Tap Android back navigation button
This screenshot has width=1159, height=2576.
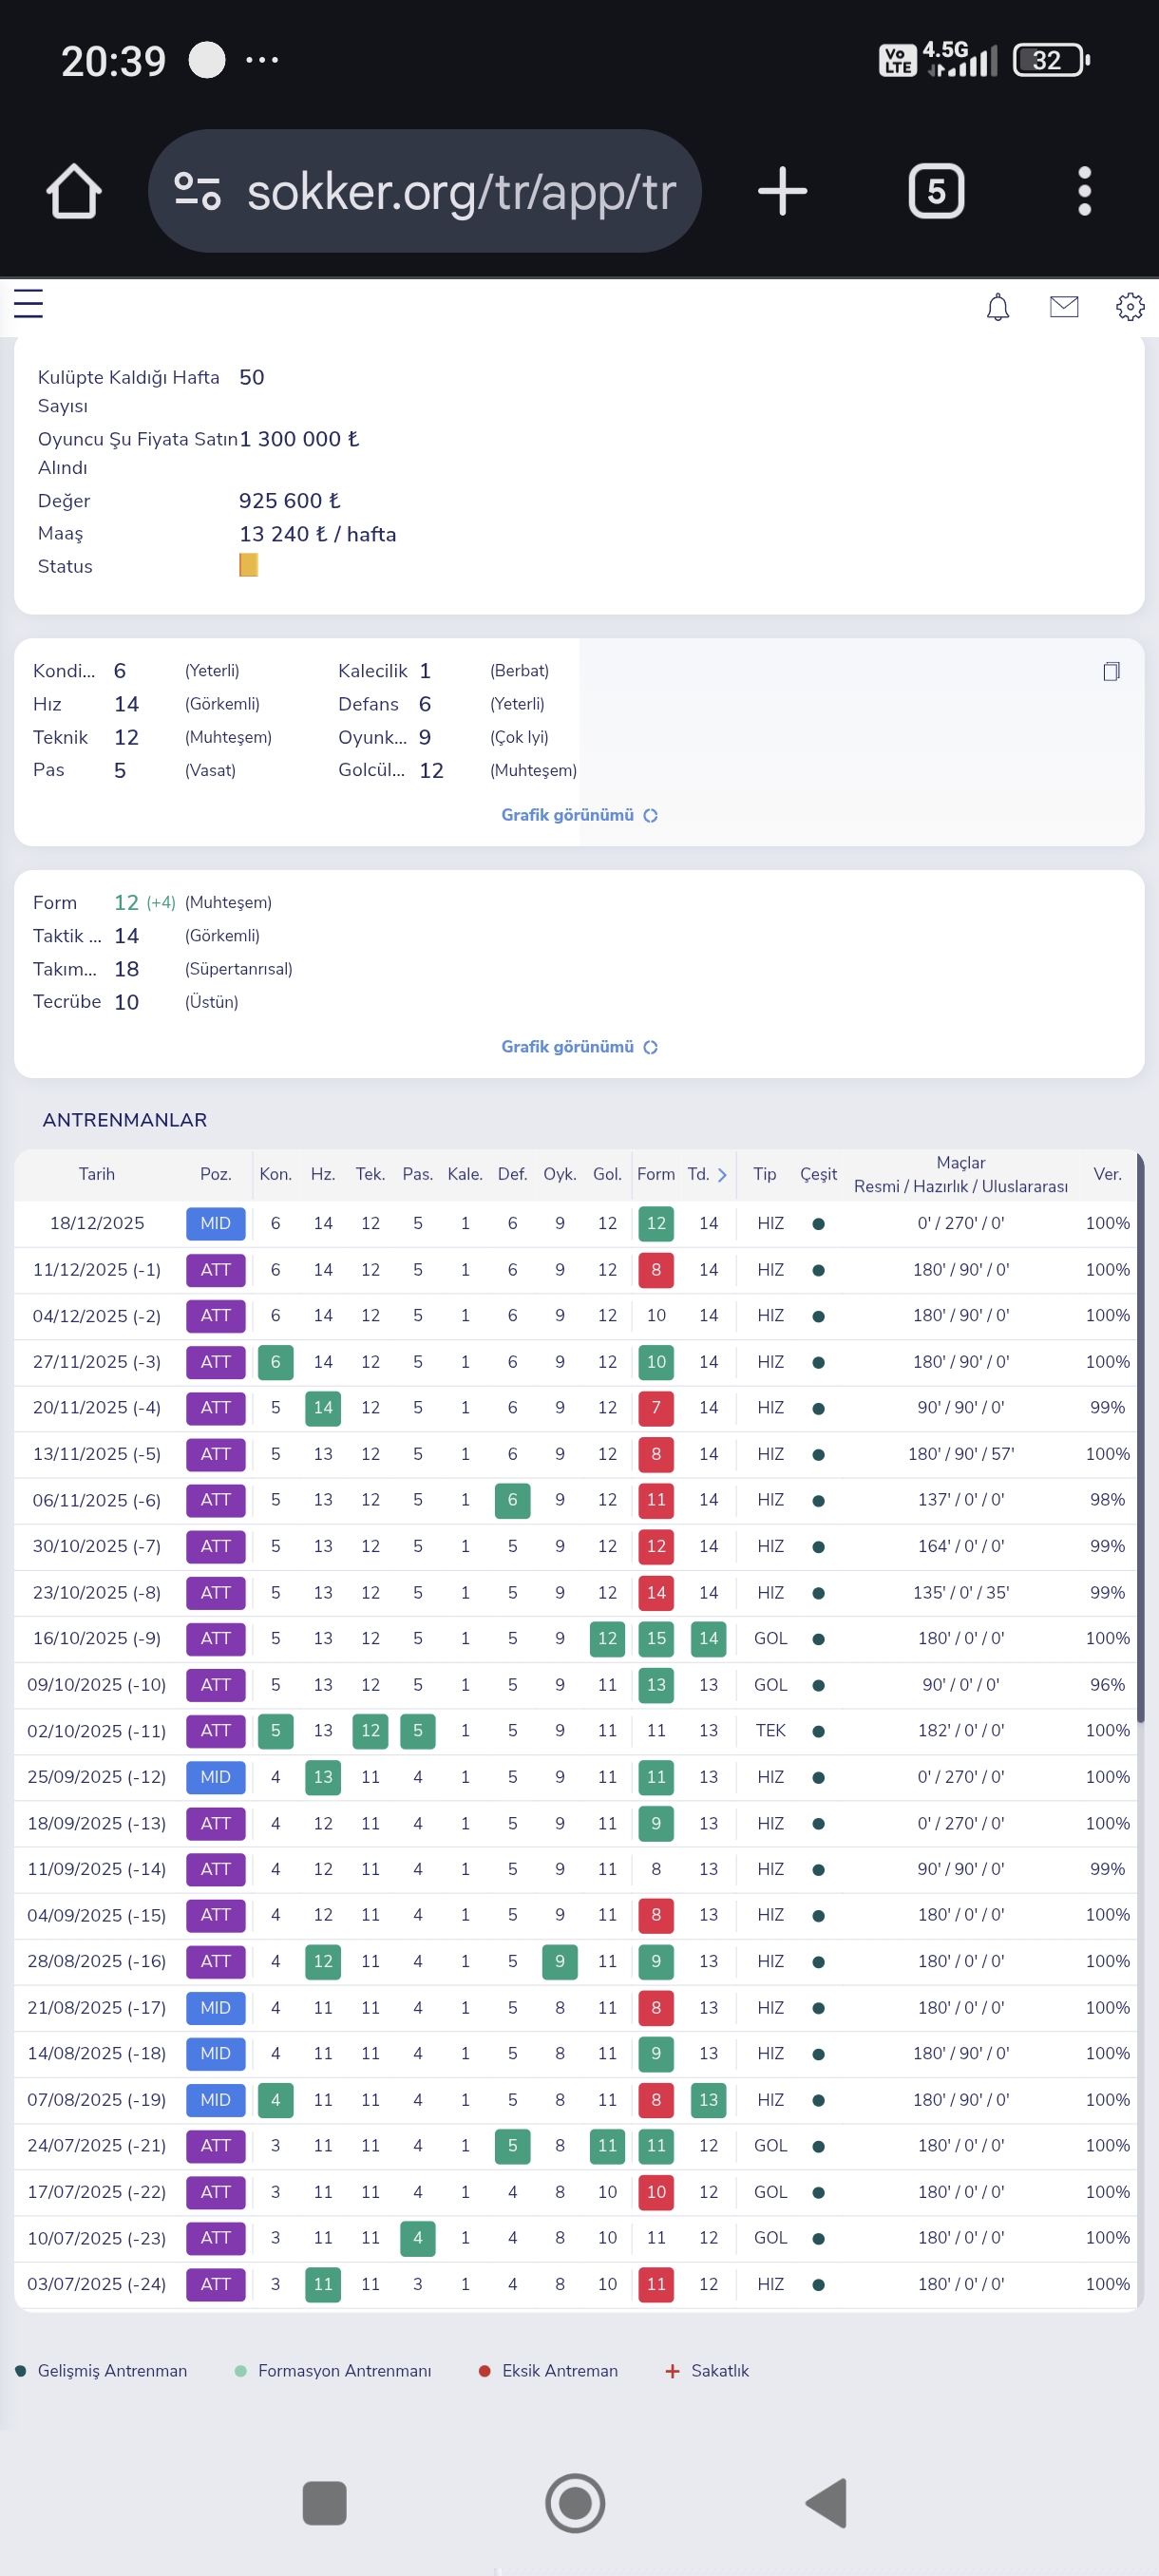pyautogui.click(x=827, y=2503)
